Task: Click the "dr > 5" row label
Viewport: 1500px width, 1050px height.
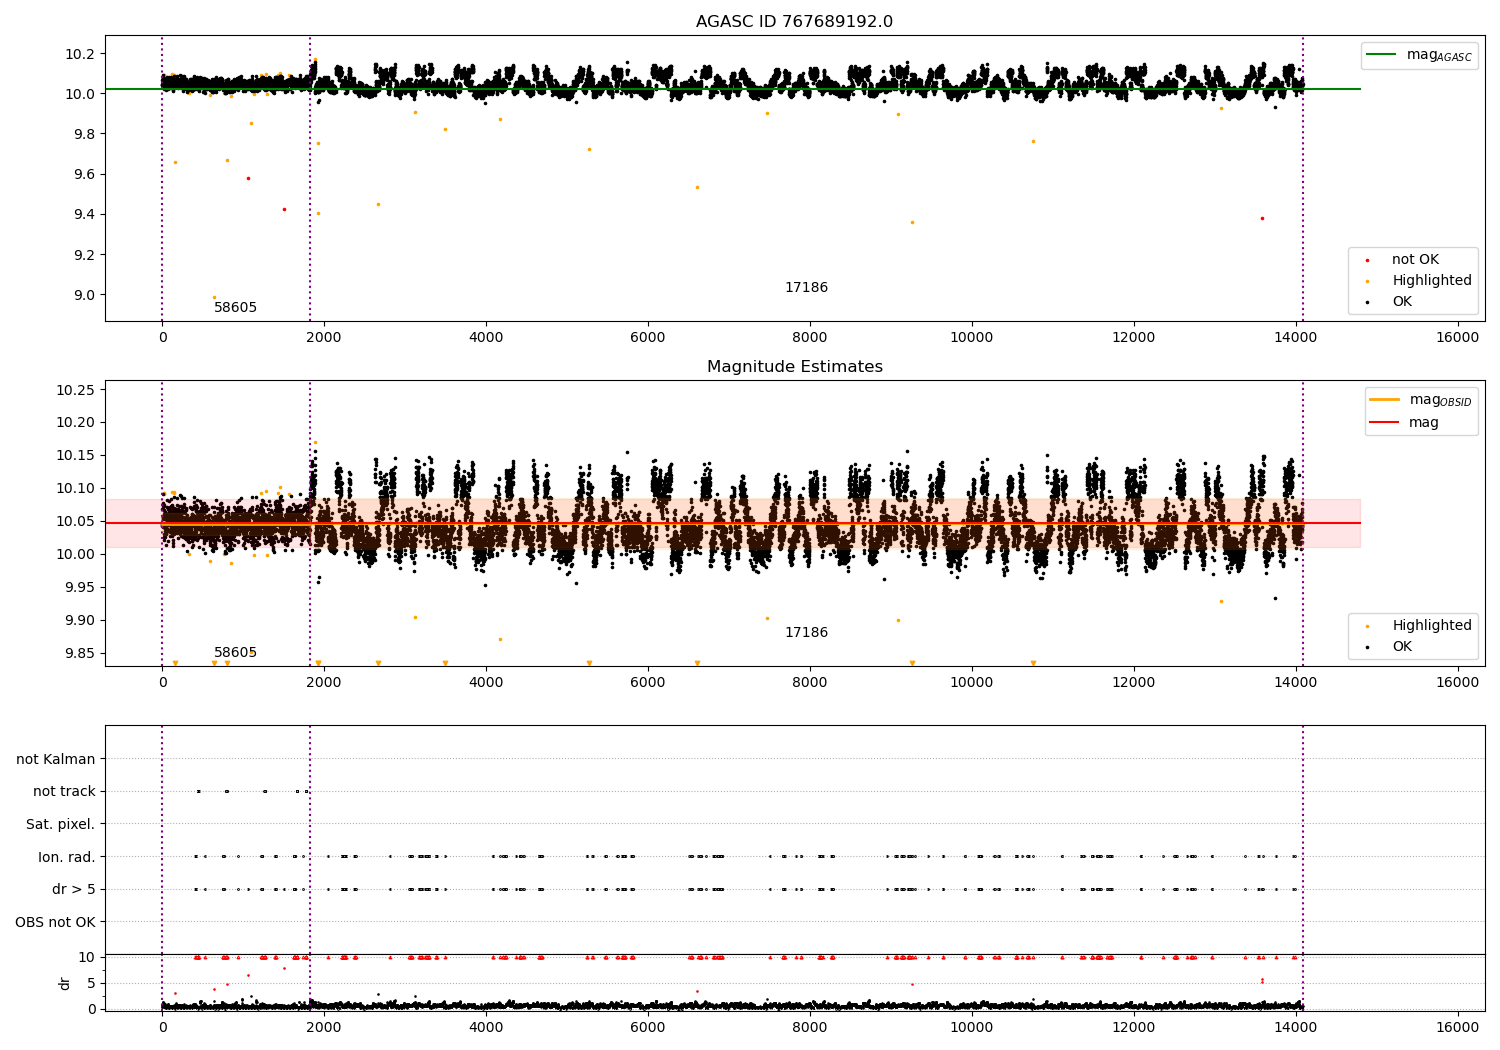Action: [x=74, y=890]
